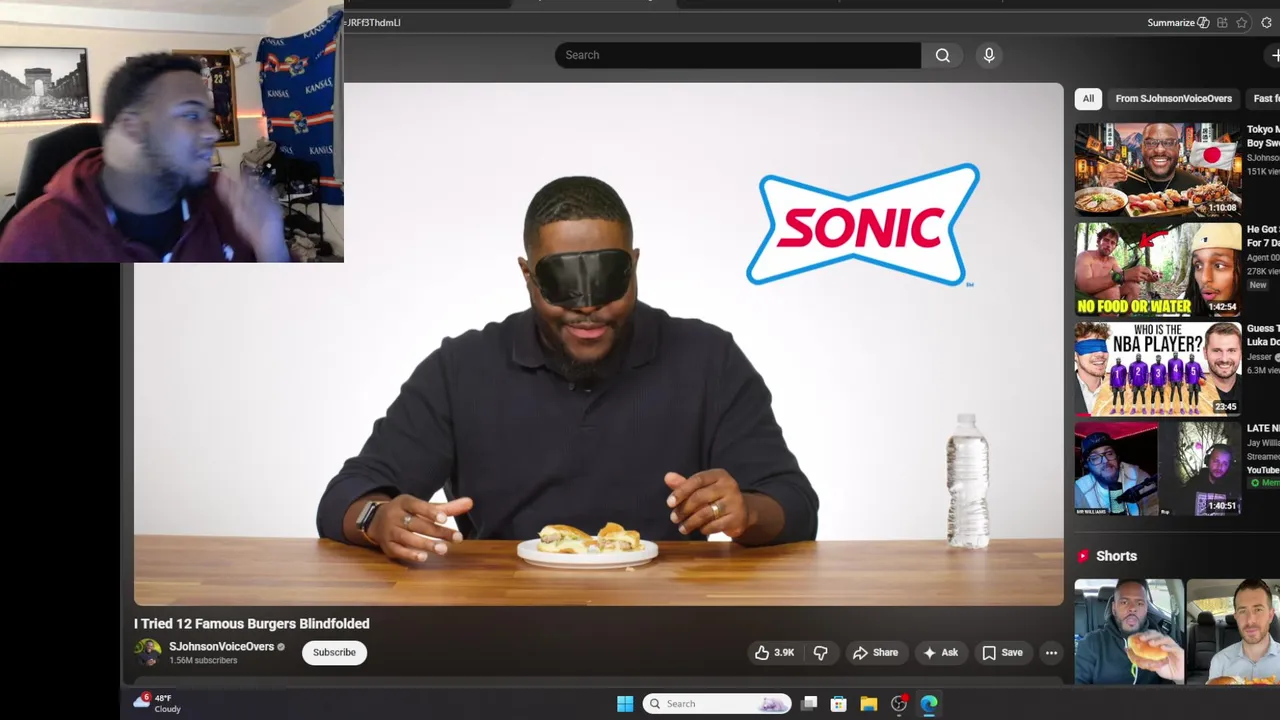Click the 1.56M subscribers text
Screen dimensions: 1280x720
(x=203, y=661)
